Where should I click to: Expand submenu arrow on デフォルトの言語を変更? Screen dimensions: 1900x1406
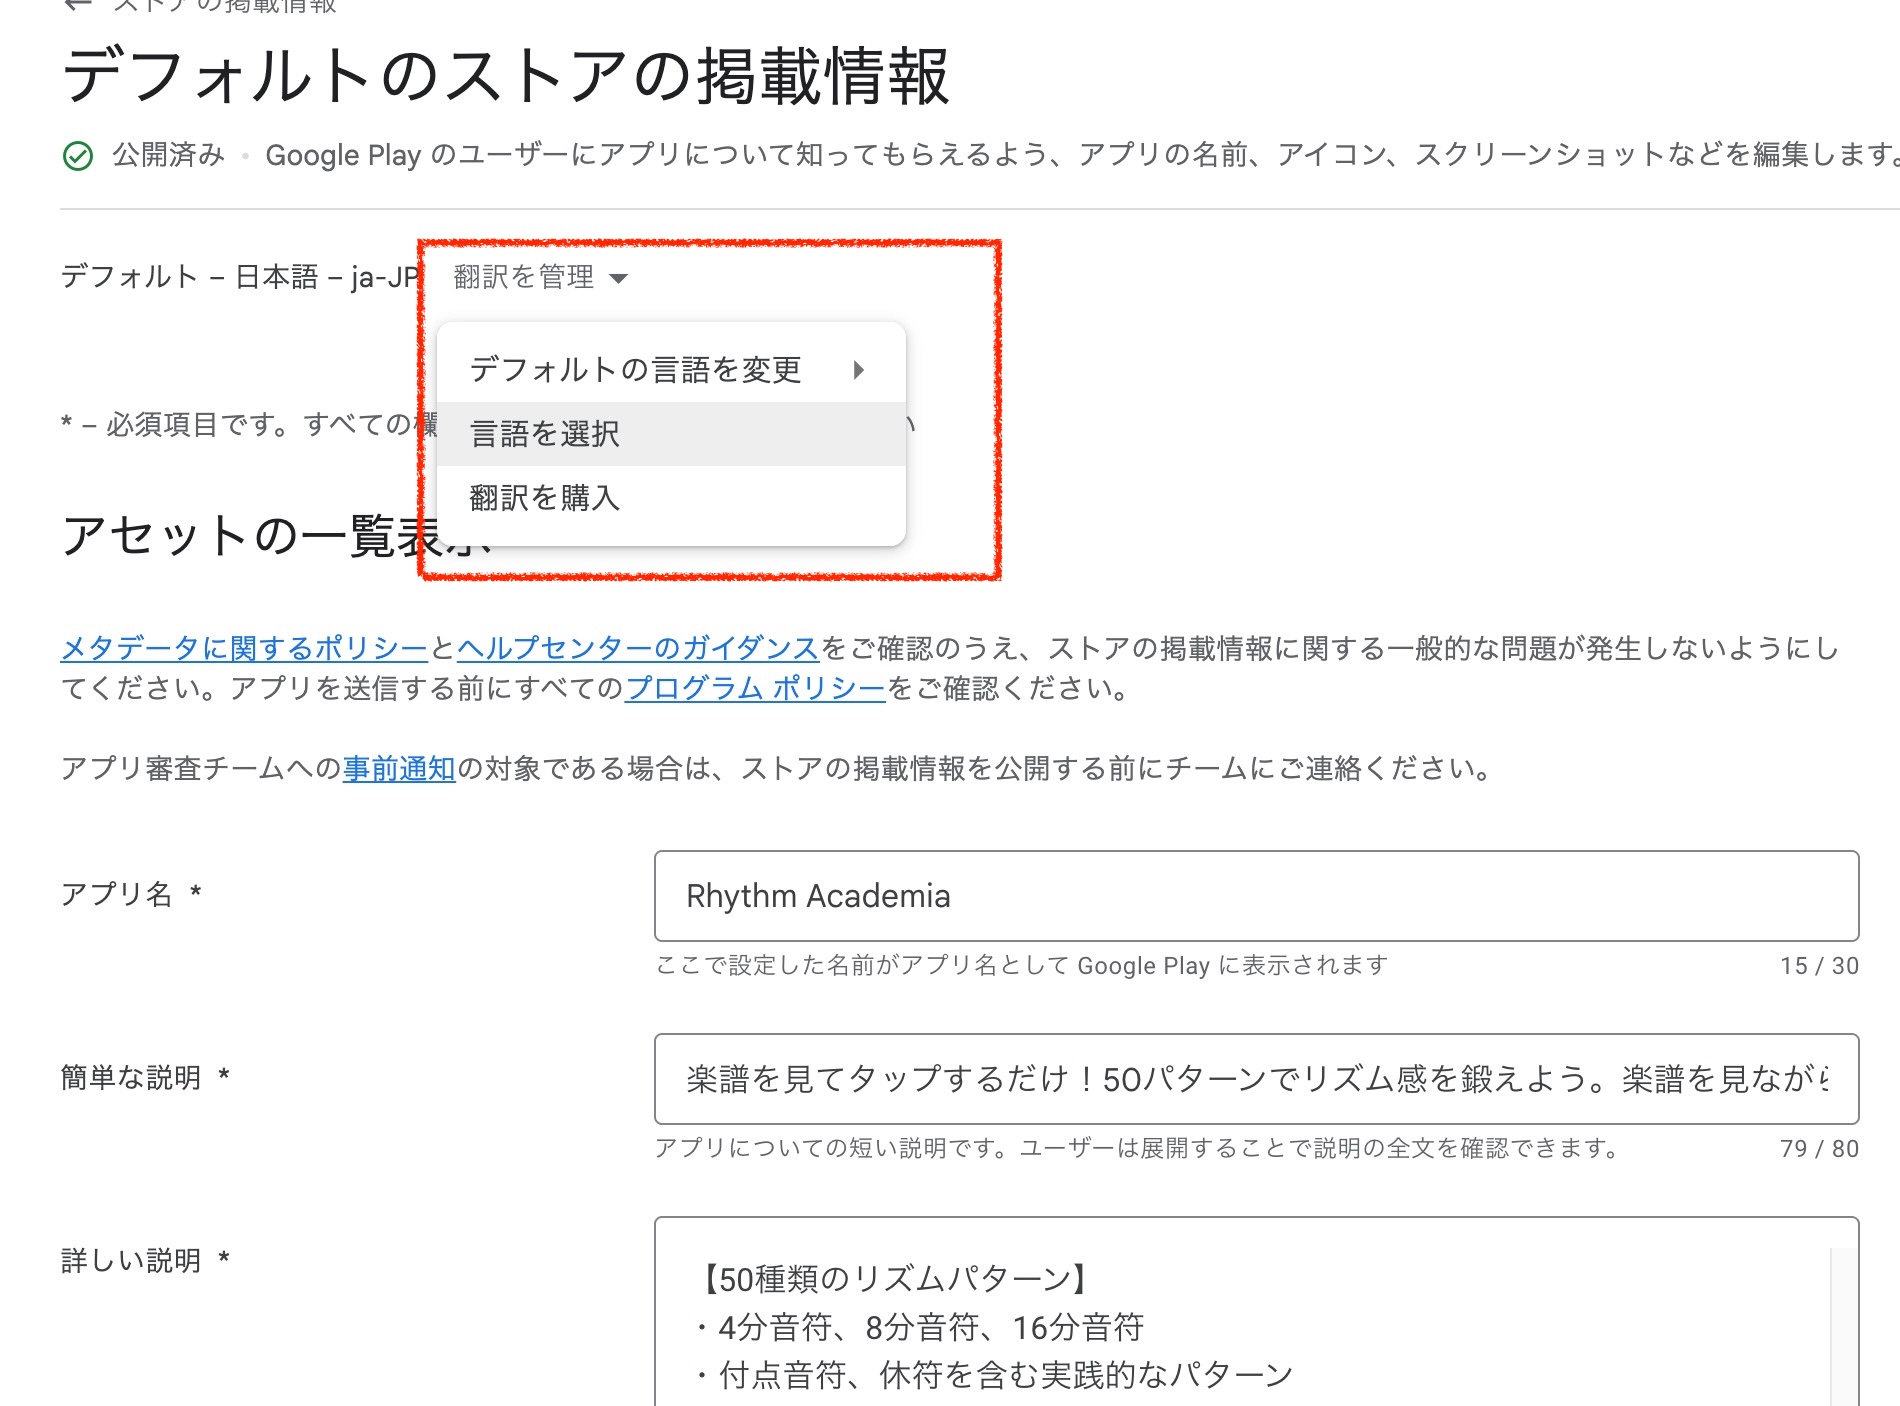pos(858,370)
